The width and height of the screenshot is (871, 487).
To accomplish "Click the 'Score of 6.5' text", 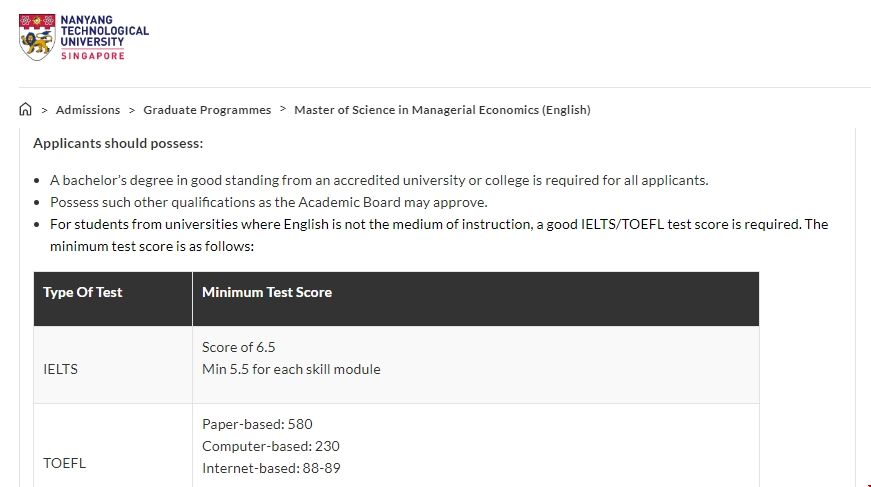I will click(x=238, y=347).
